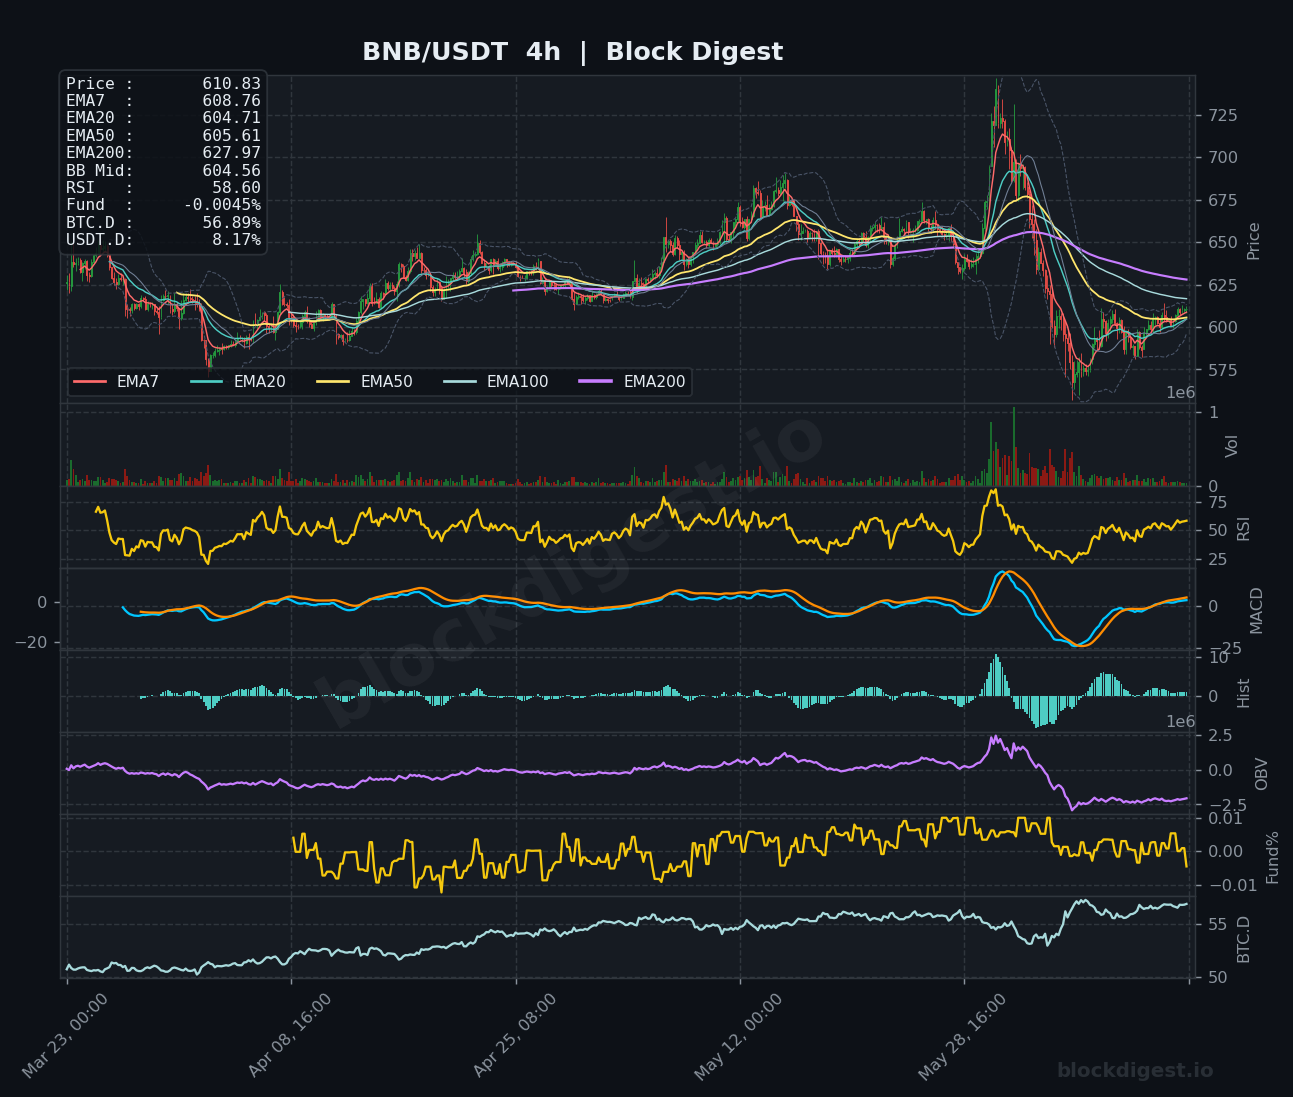Click the RSI 58.60 info row
This screenshot has height=1097, width=1293.
point(163,188)
